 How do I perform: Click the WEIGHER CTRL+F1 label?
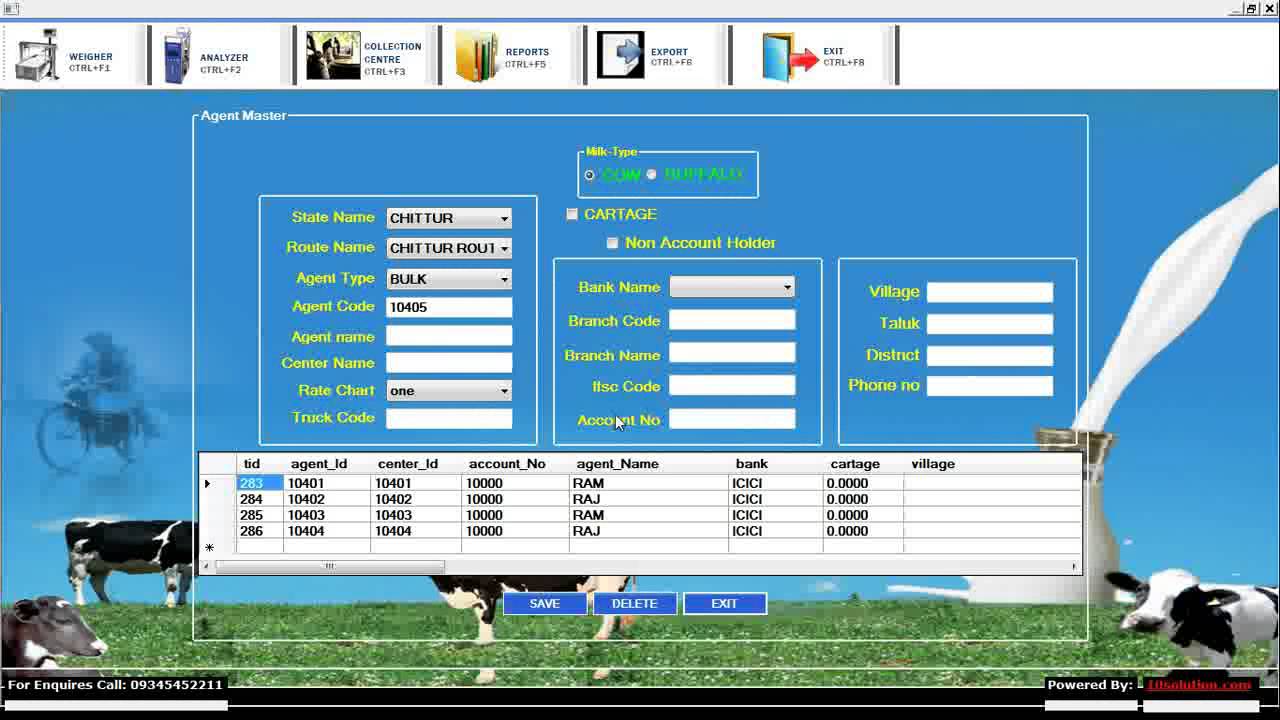click(x=90, y=62)
